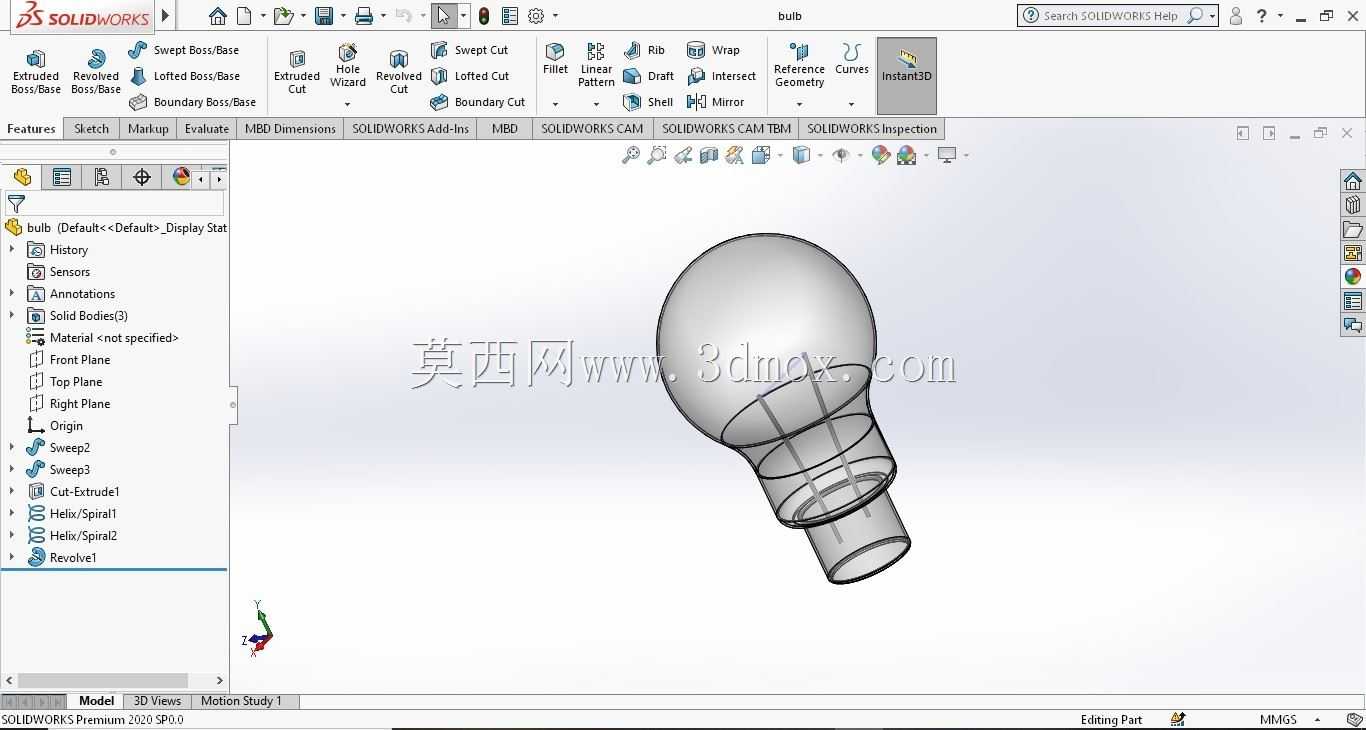
Task: Click the Rebuild traffic light icon
Action: (484, 16)
